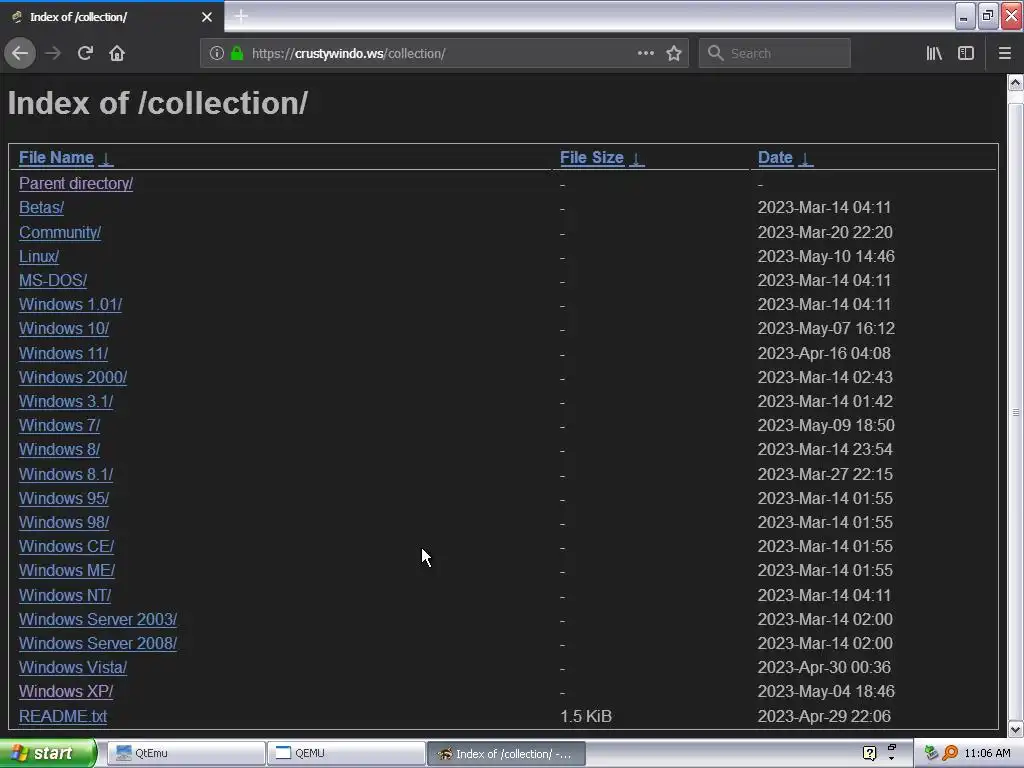Open page actions three-dot menu
Viewport: 1024px width, 768px height.
pyautogui.click(x=645, y=54)
